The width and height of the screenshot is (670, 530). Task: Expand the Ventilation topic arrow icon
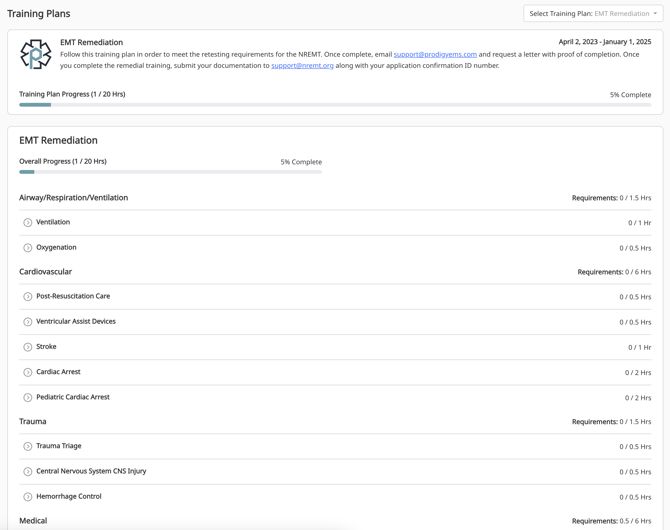(x=27, y=222)
